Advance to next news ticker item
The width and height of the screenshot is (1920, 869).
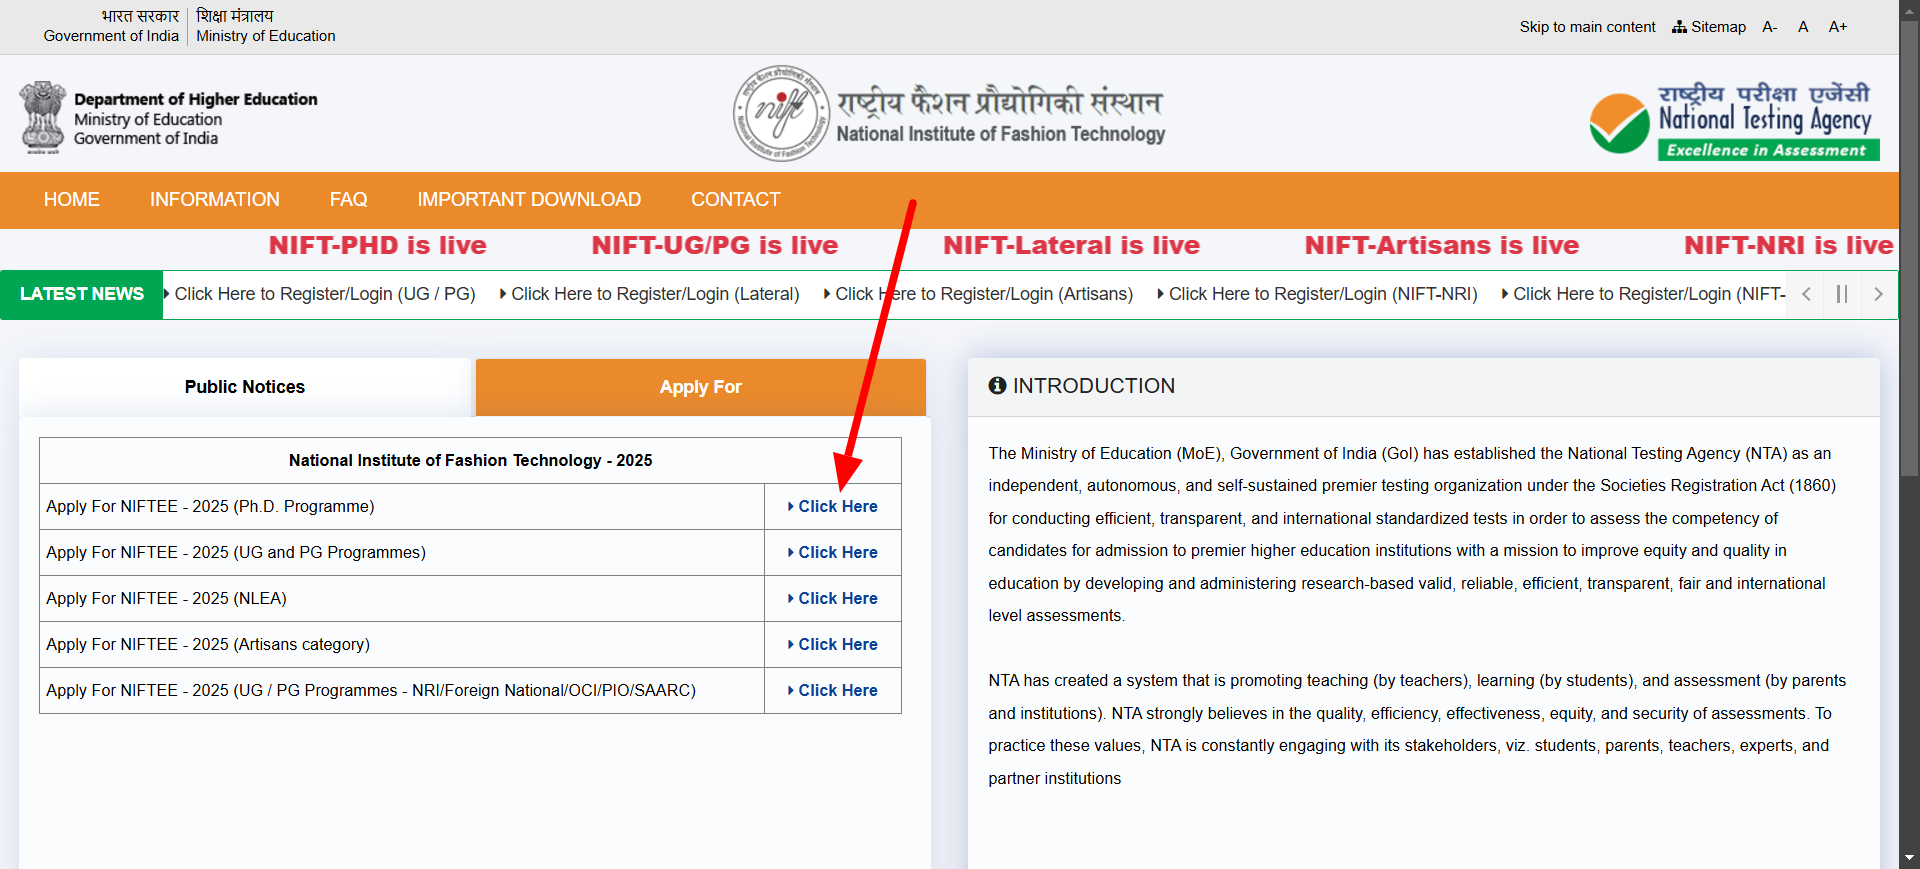click(x=1878, y=294)
